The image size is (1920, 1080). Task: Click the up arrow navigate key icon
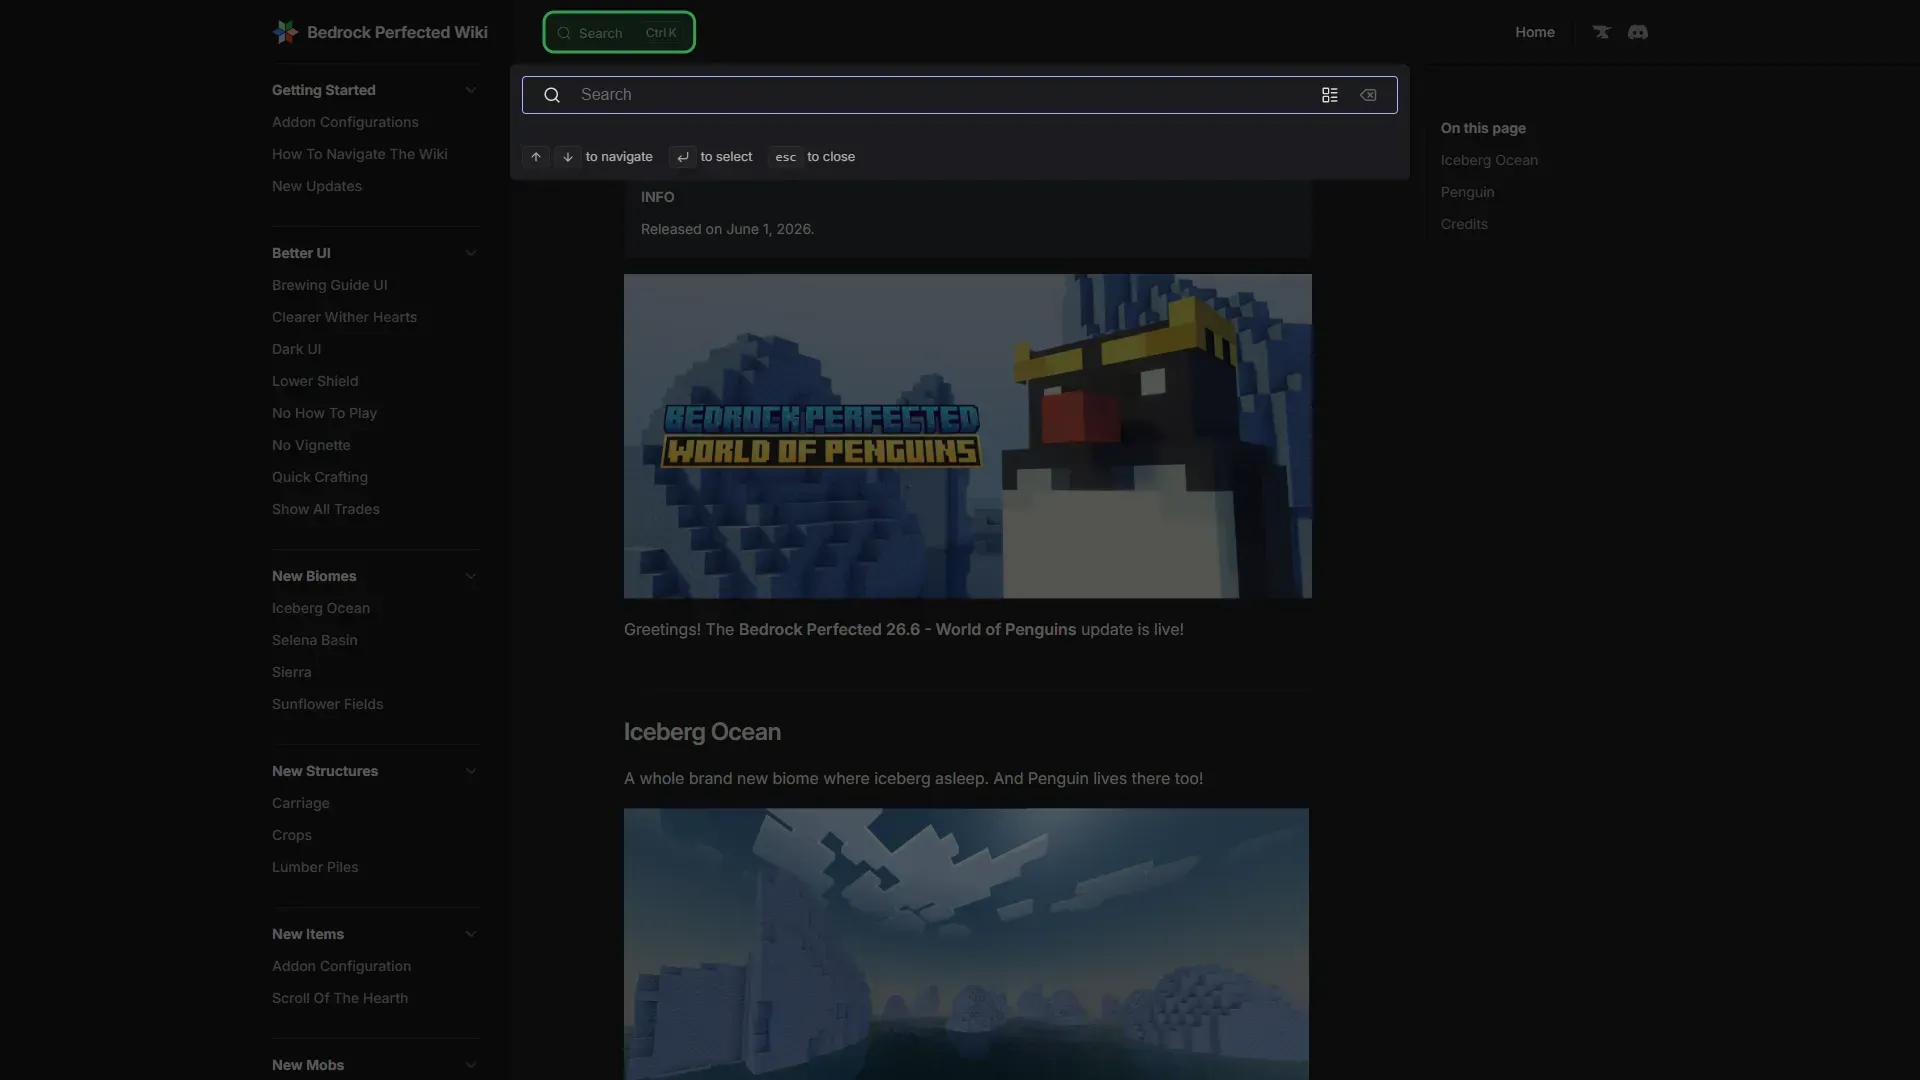[536, 157]
